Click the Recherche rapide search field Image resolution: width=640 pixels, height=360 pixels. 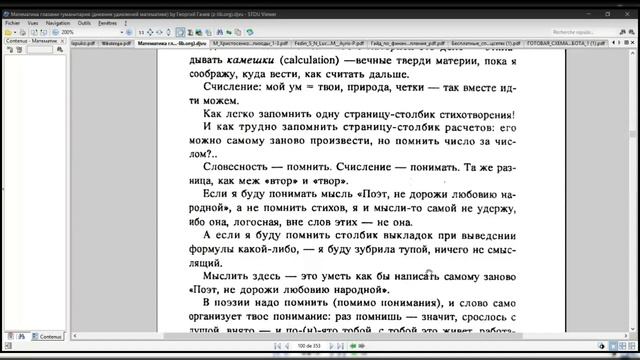(584, 32)
